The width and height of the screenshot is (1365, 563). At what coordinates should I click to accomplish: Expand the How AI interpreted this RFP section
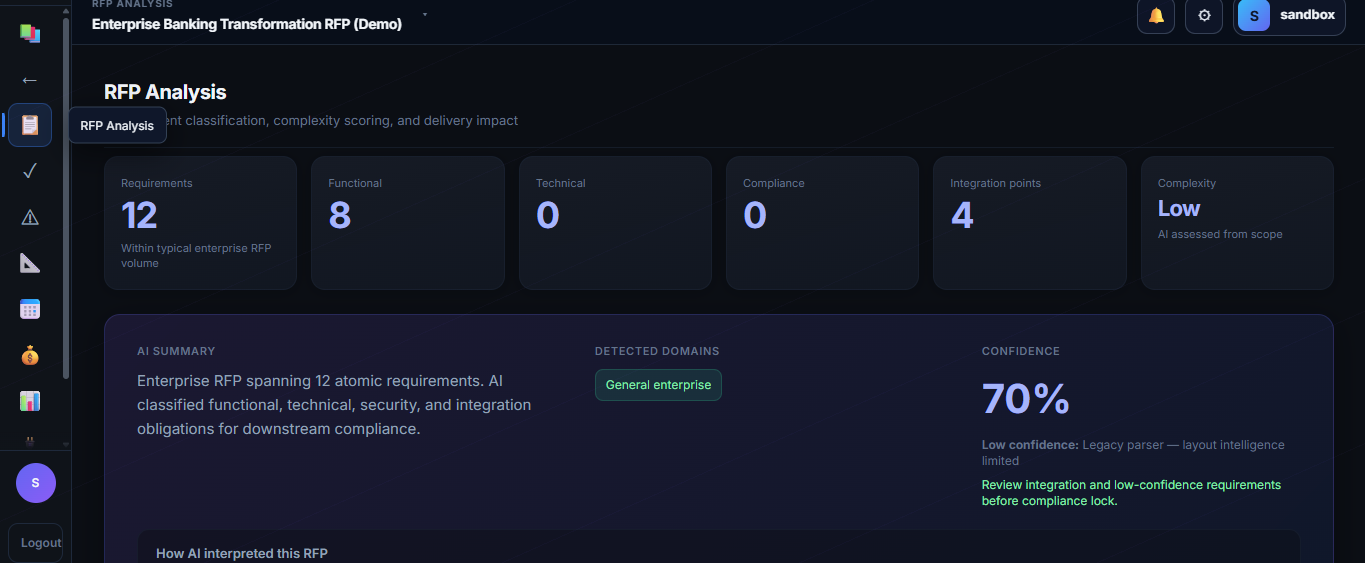(718, 548)
